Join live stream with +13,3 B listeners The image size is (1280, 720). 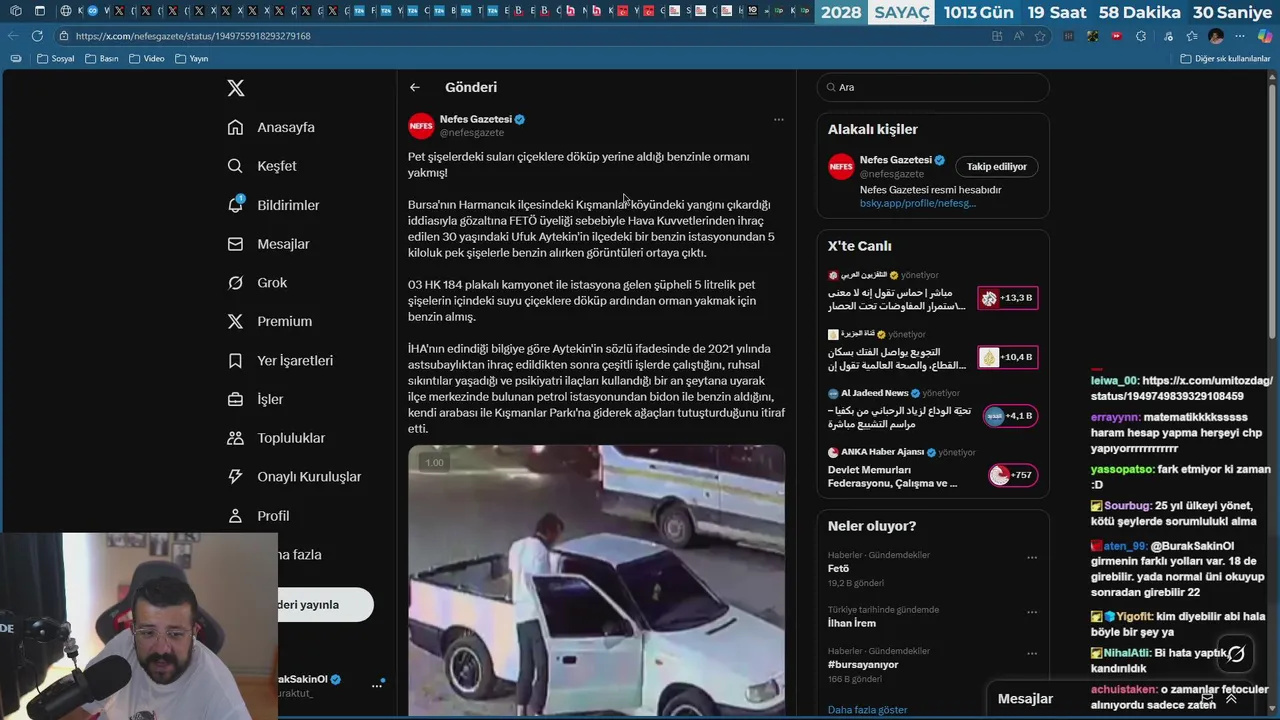(1008, 298)
